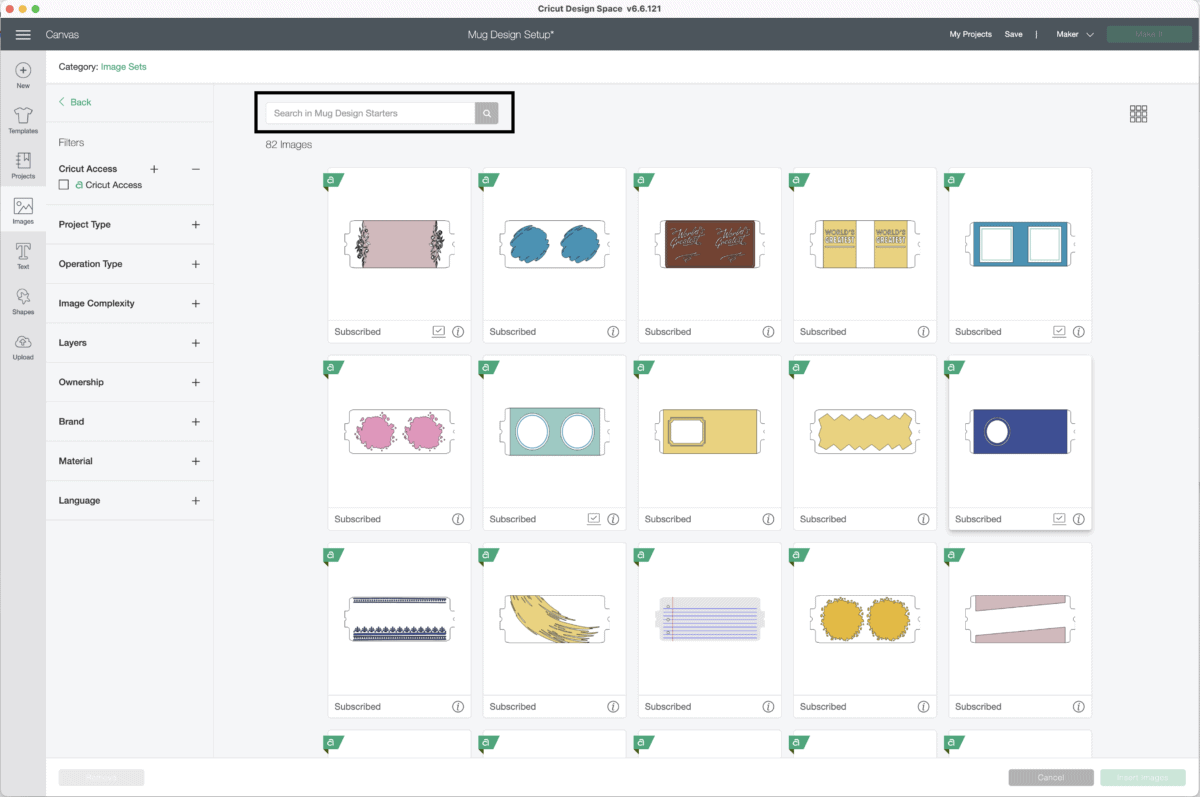Click the Back link

pyautogui.click(x=75, y=102)
